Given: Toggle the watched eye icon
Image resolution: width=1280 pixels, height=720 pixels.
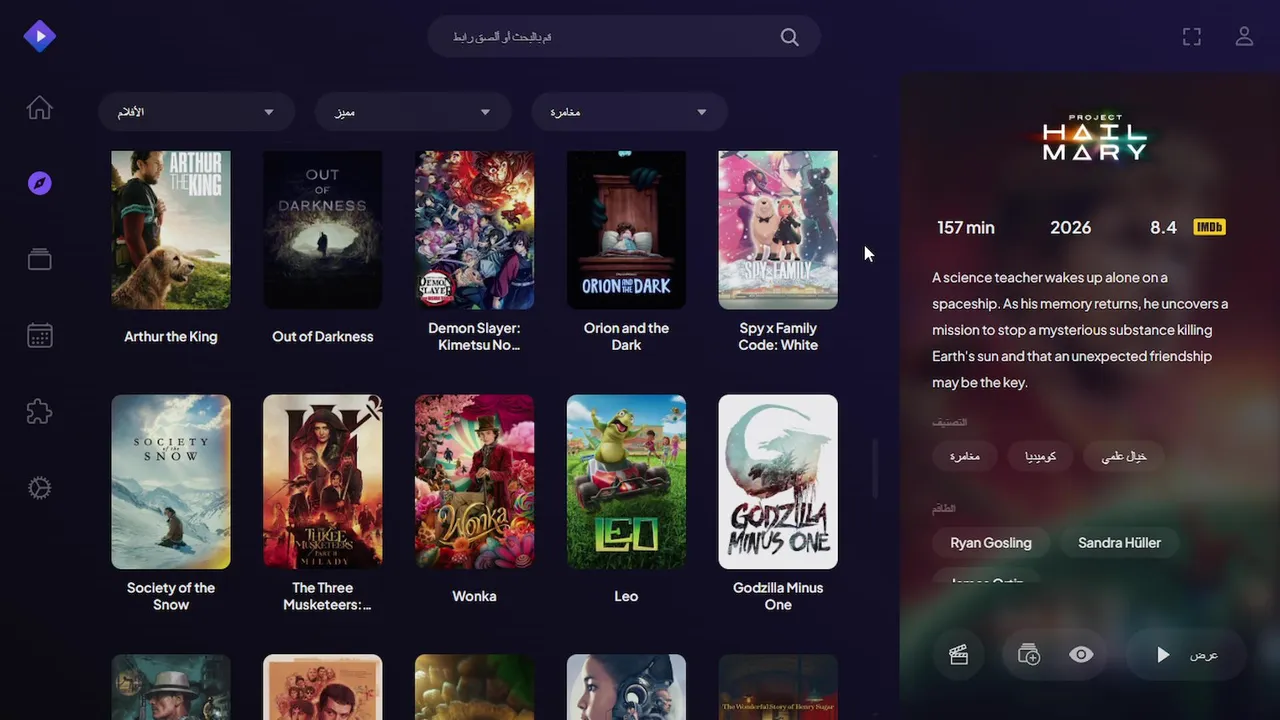Looking at the screenshot, I should point(1081,655).
